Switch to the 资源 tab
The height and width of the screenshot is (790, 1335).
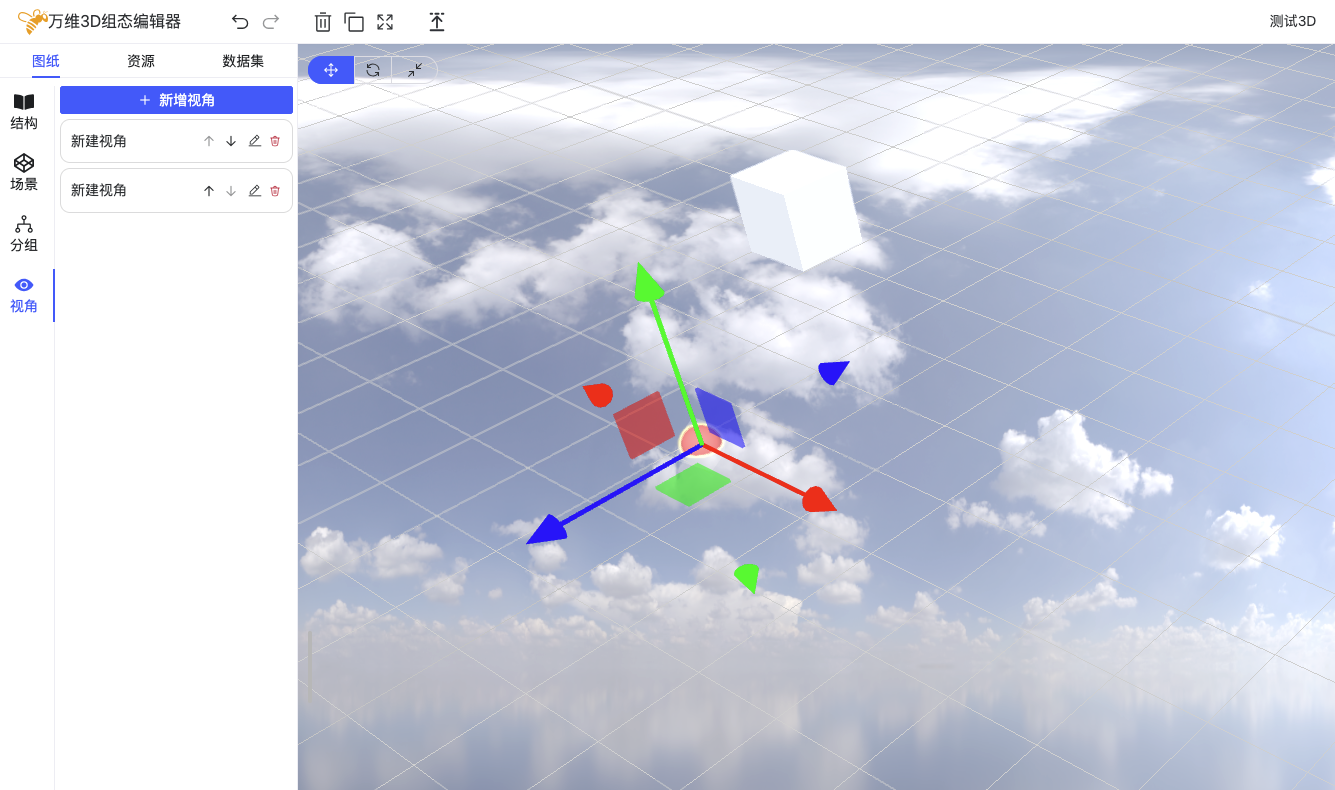[x=141, y=61]
